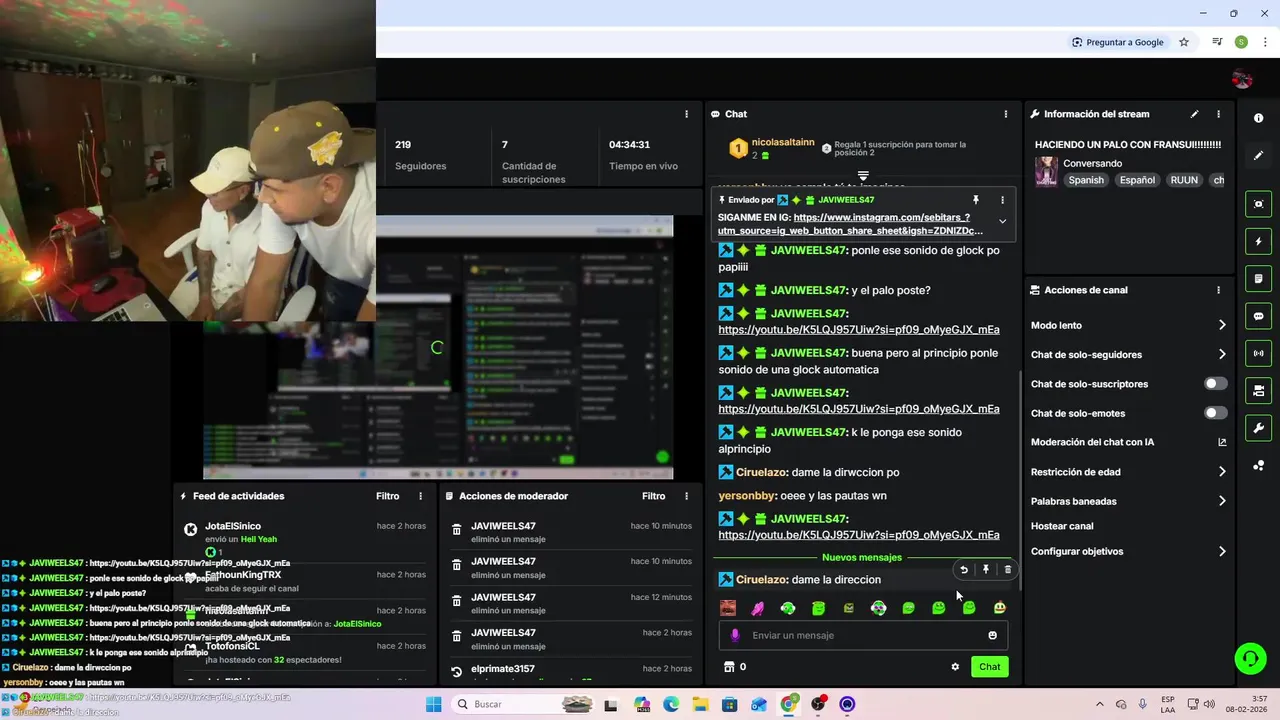The height and width of the screenshot is (720, 1280).
Task: Open the pinned message three-dot menu
Action: pyautogui.click(x=1002, y=200)
